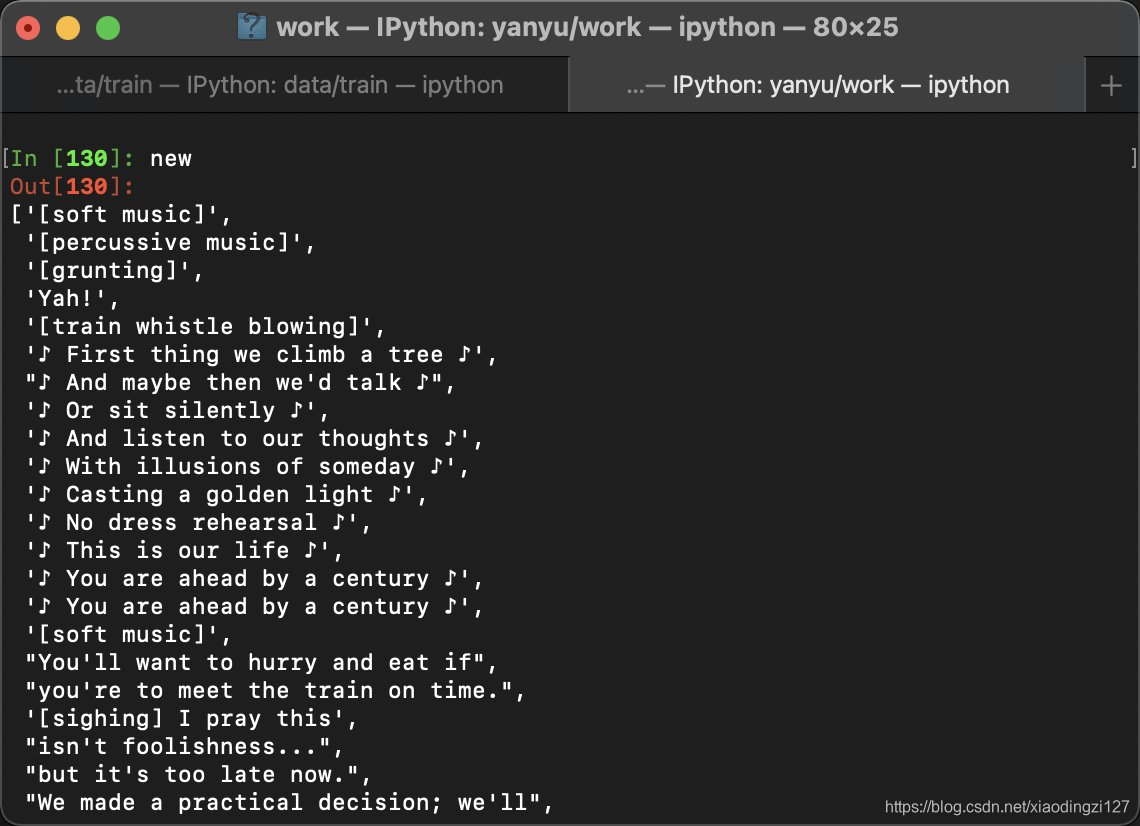Viewport: 1140px width, 826px height.
Task: Open a new terminal tab with plus
Action: [1111, 86]
